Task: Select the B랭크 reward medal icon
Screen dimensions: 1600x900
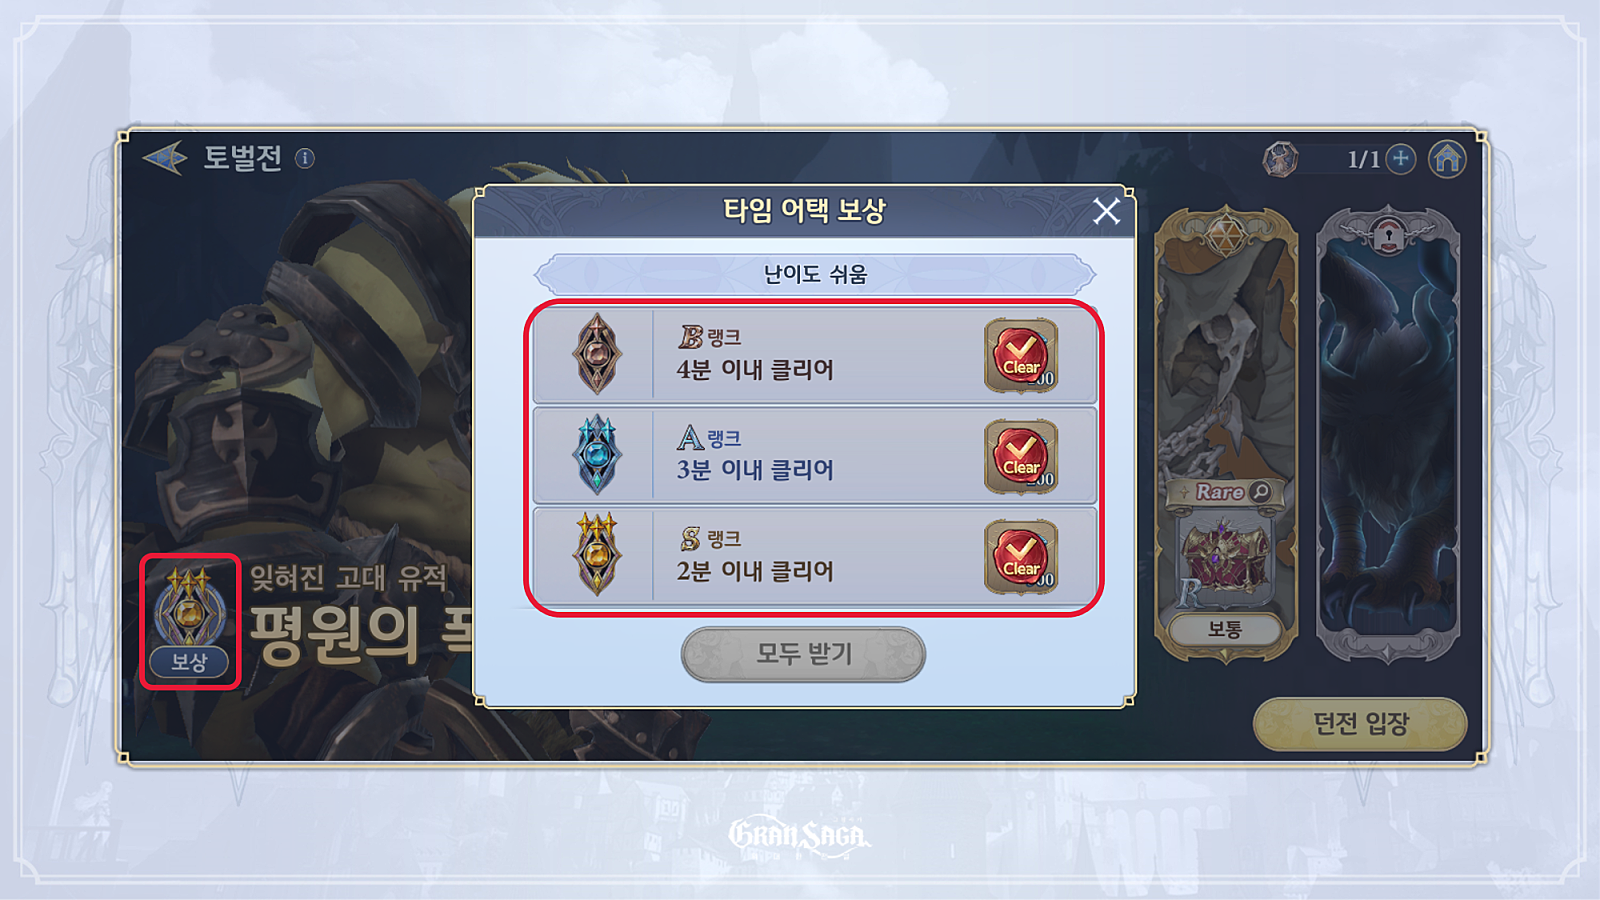Action: pyautogui.click(x=597, y=354)
